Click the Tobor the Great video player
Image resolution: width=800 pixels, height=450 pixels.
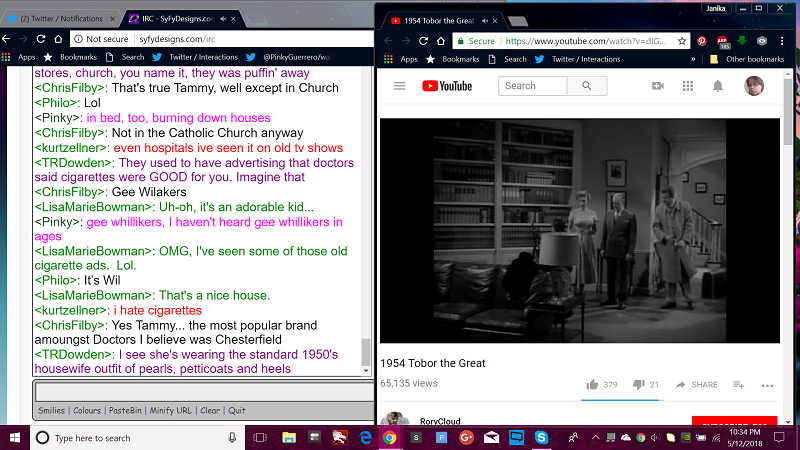coord(580,231)
